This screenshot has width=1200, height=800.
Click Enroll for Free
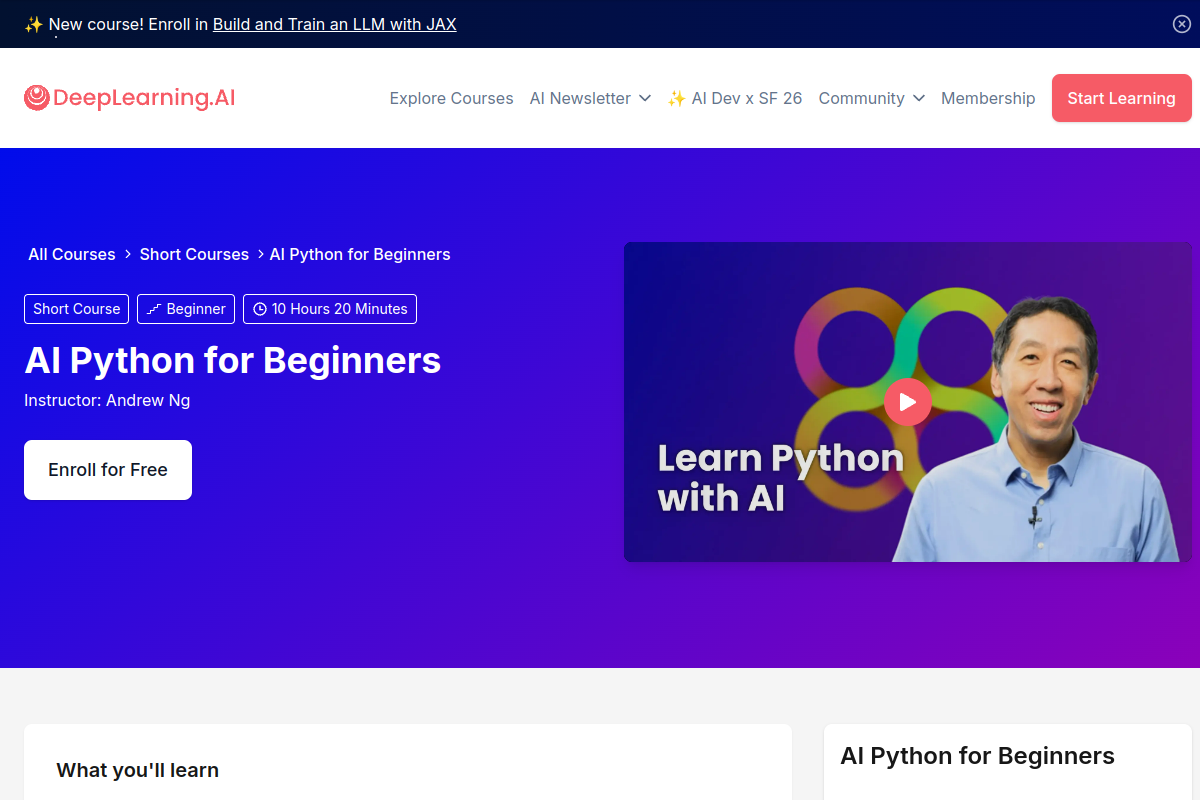(107, 469)
